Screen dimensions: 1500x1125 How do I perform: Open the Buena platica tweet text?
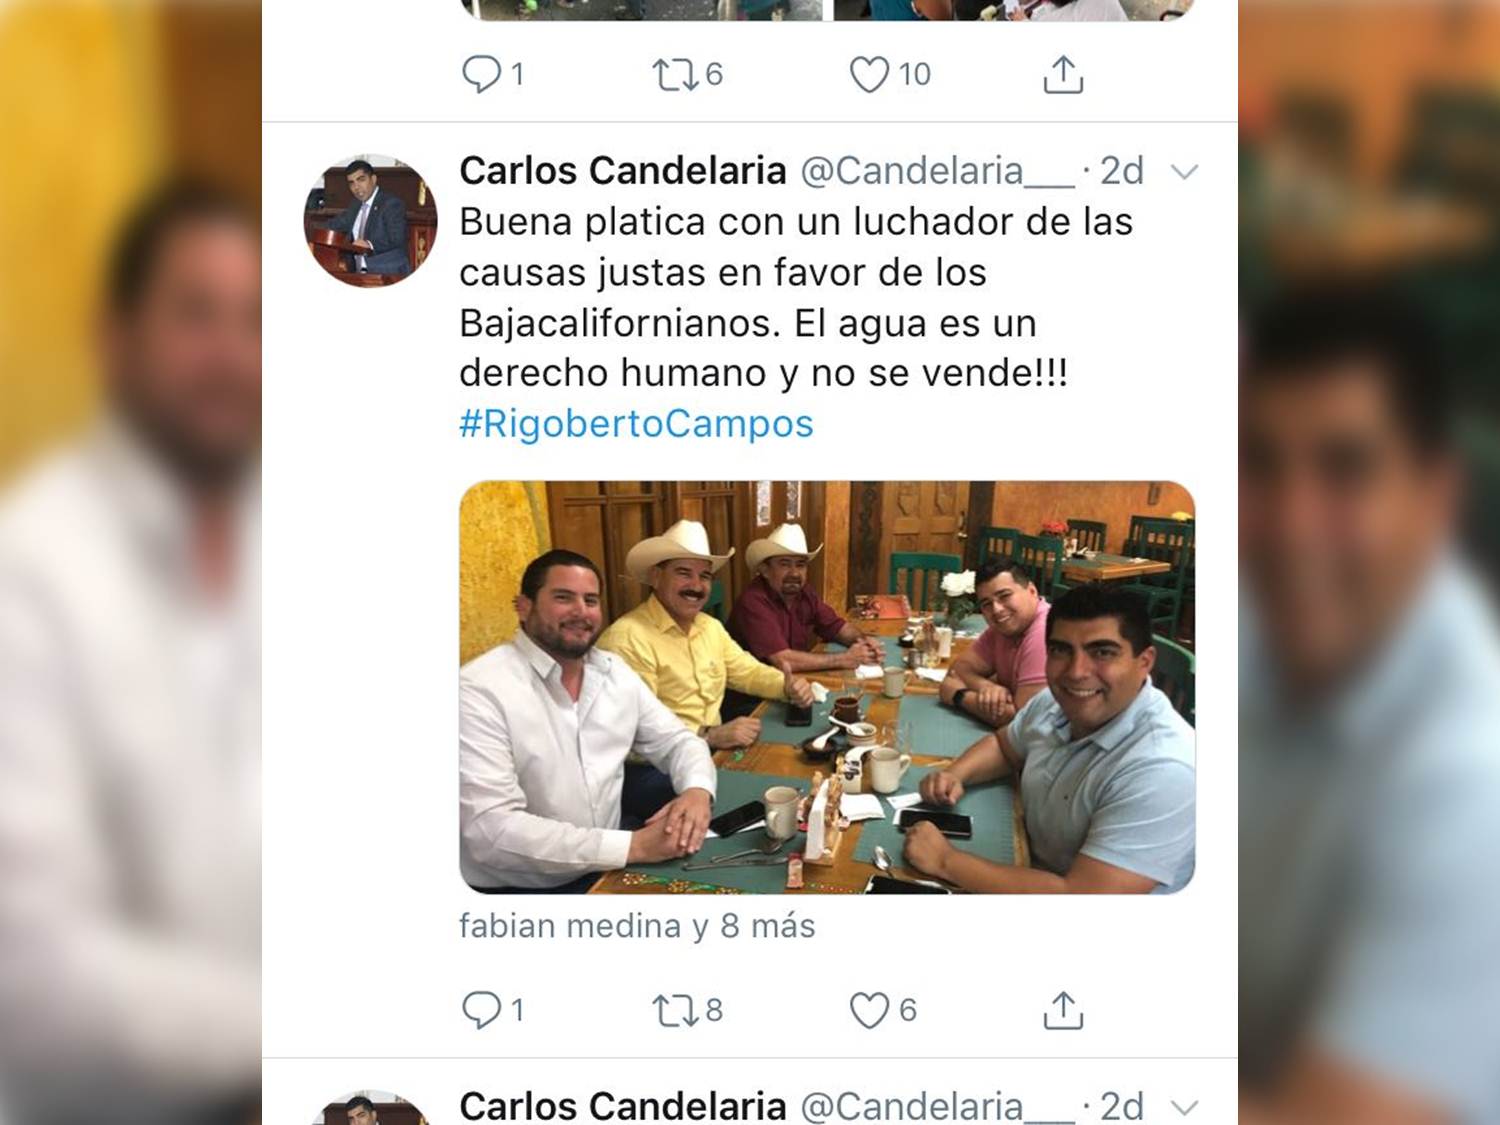pos(796,297)
